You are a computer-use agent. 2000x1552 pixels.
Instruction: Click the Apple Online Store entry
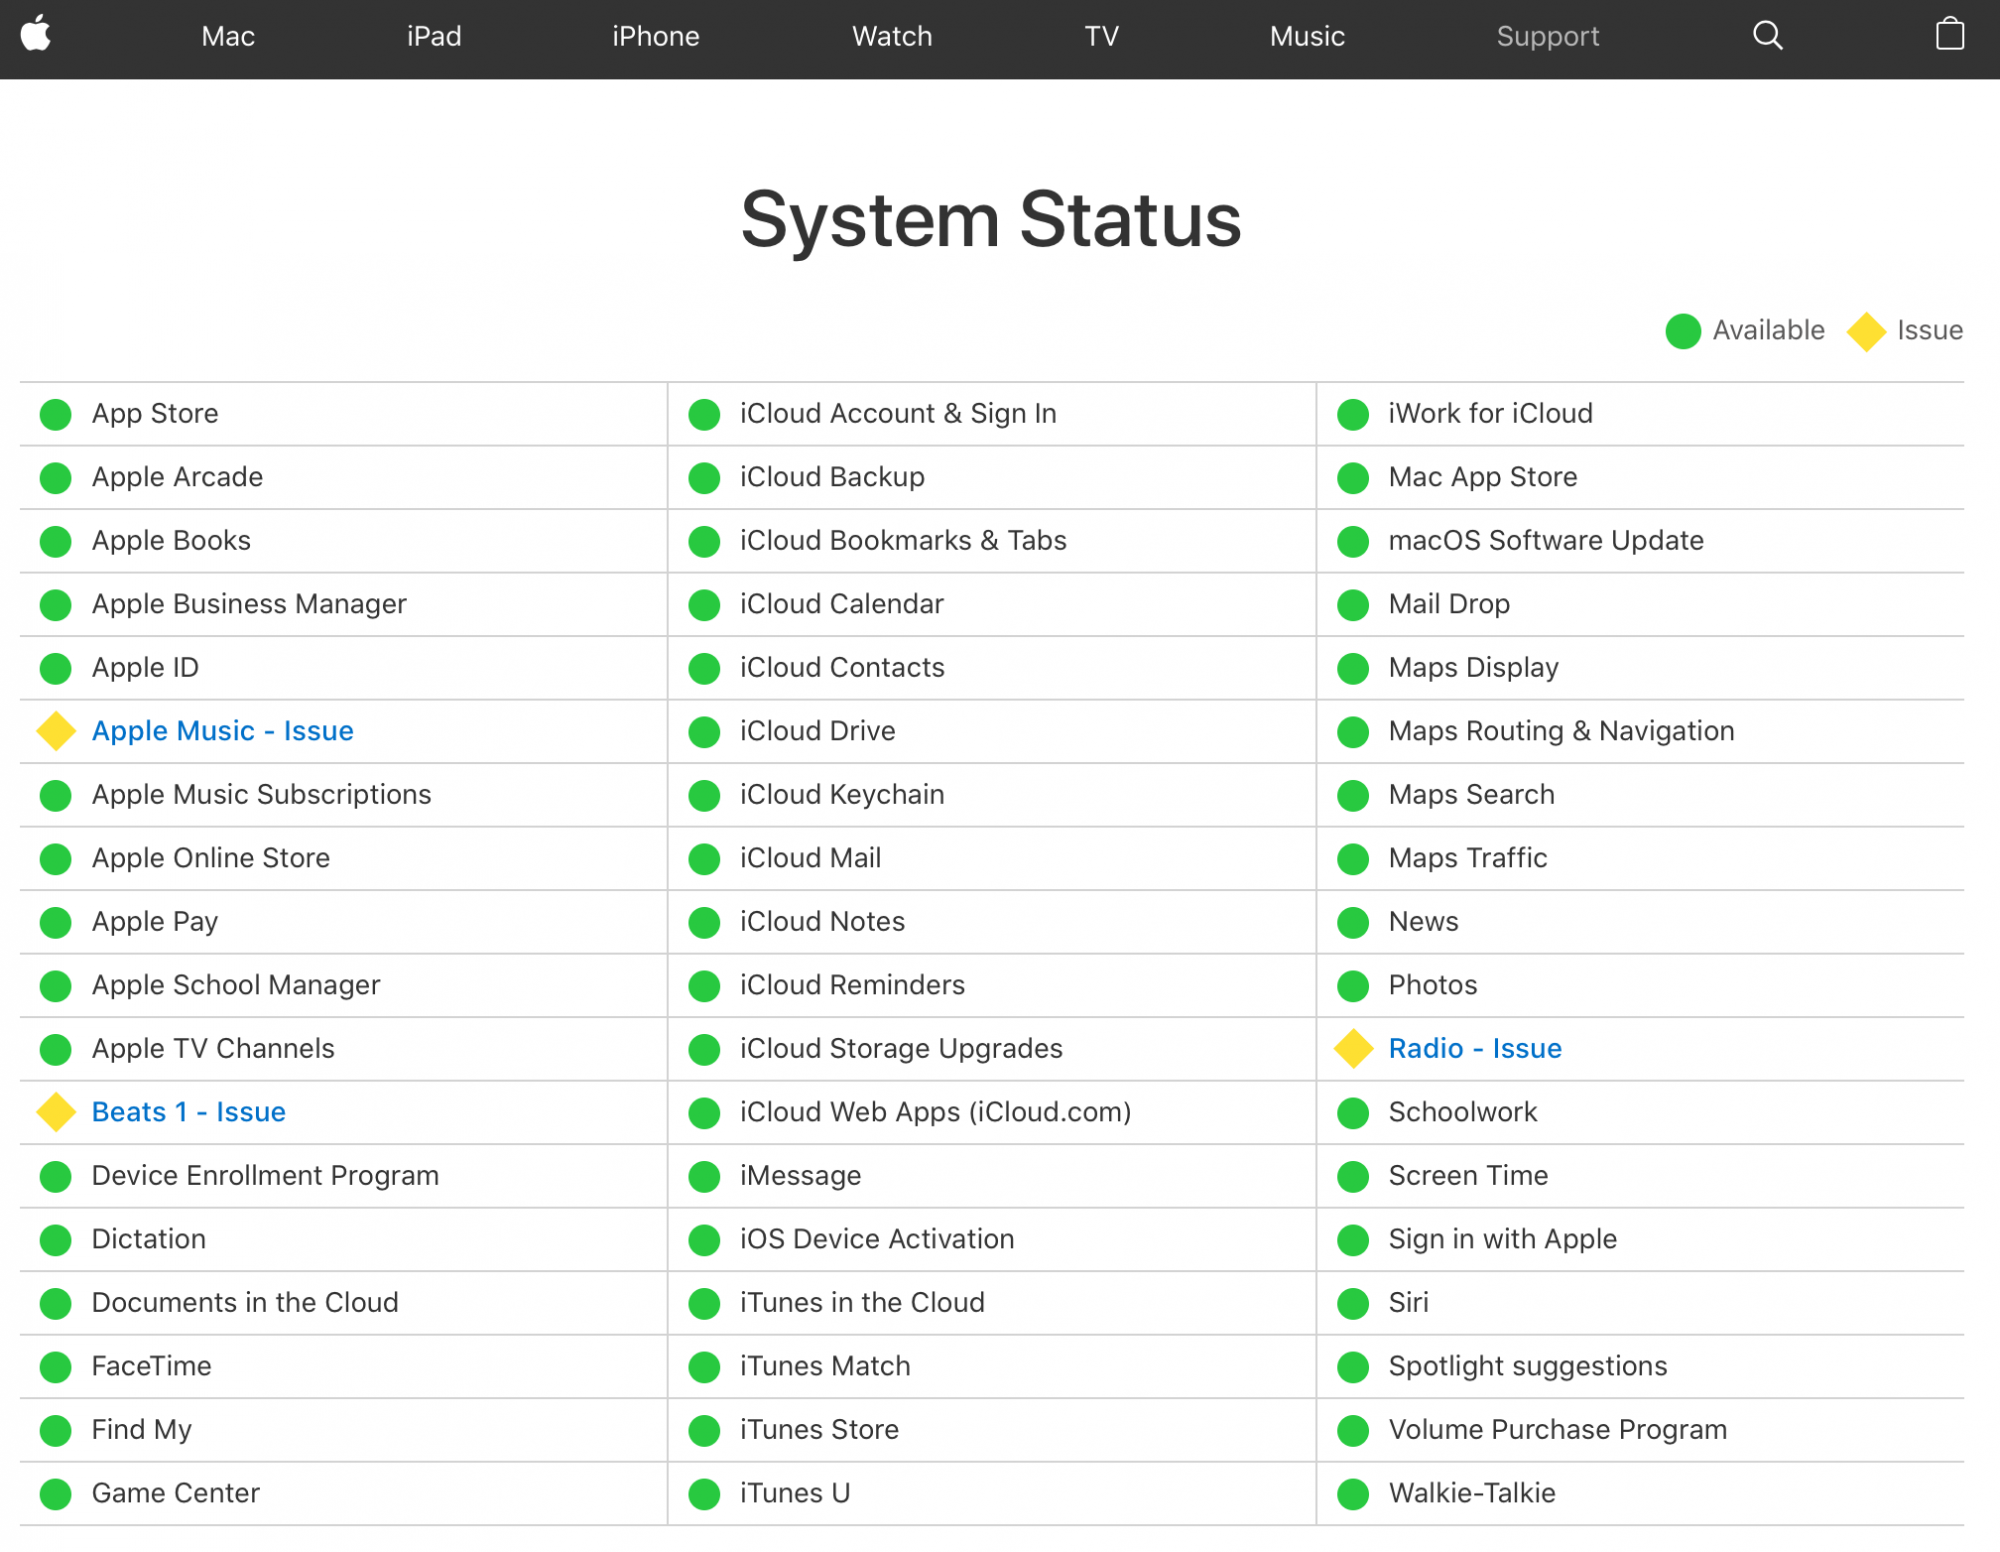point(210,858)
